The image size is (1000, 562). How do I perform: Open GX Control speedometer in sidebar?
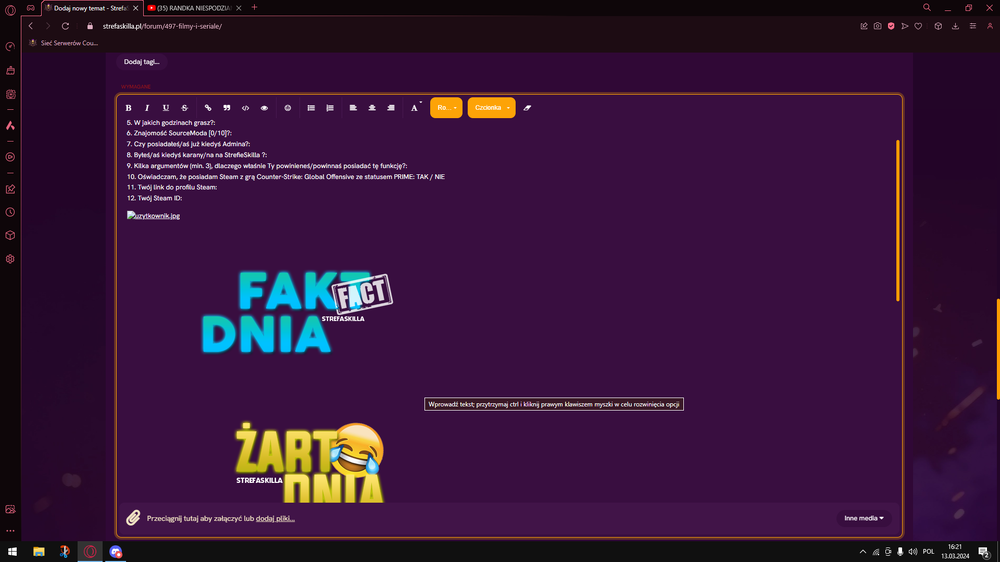point(10,47)
